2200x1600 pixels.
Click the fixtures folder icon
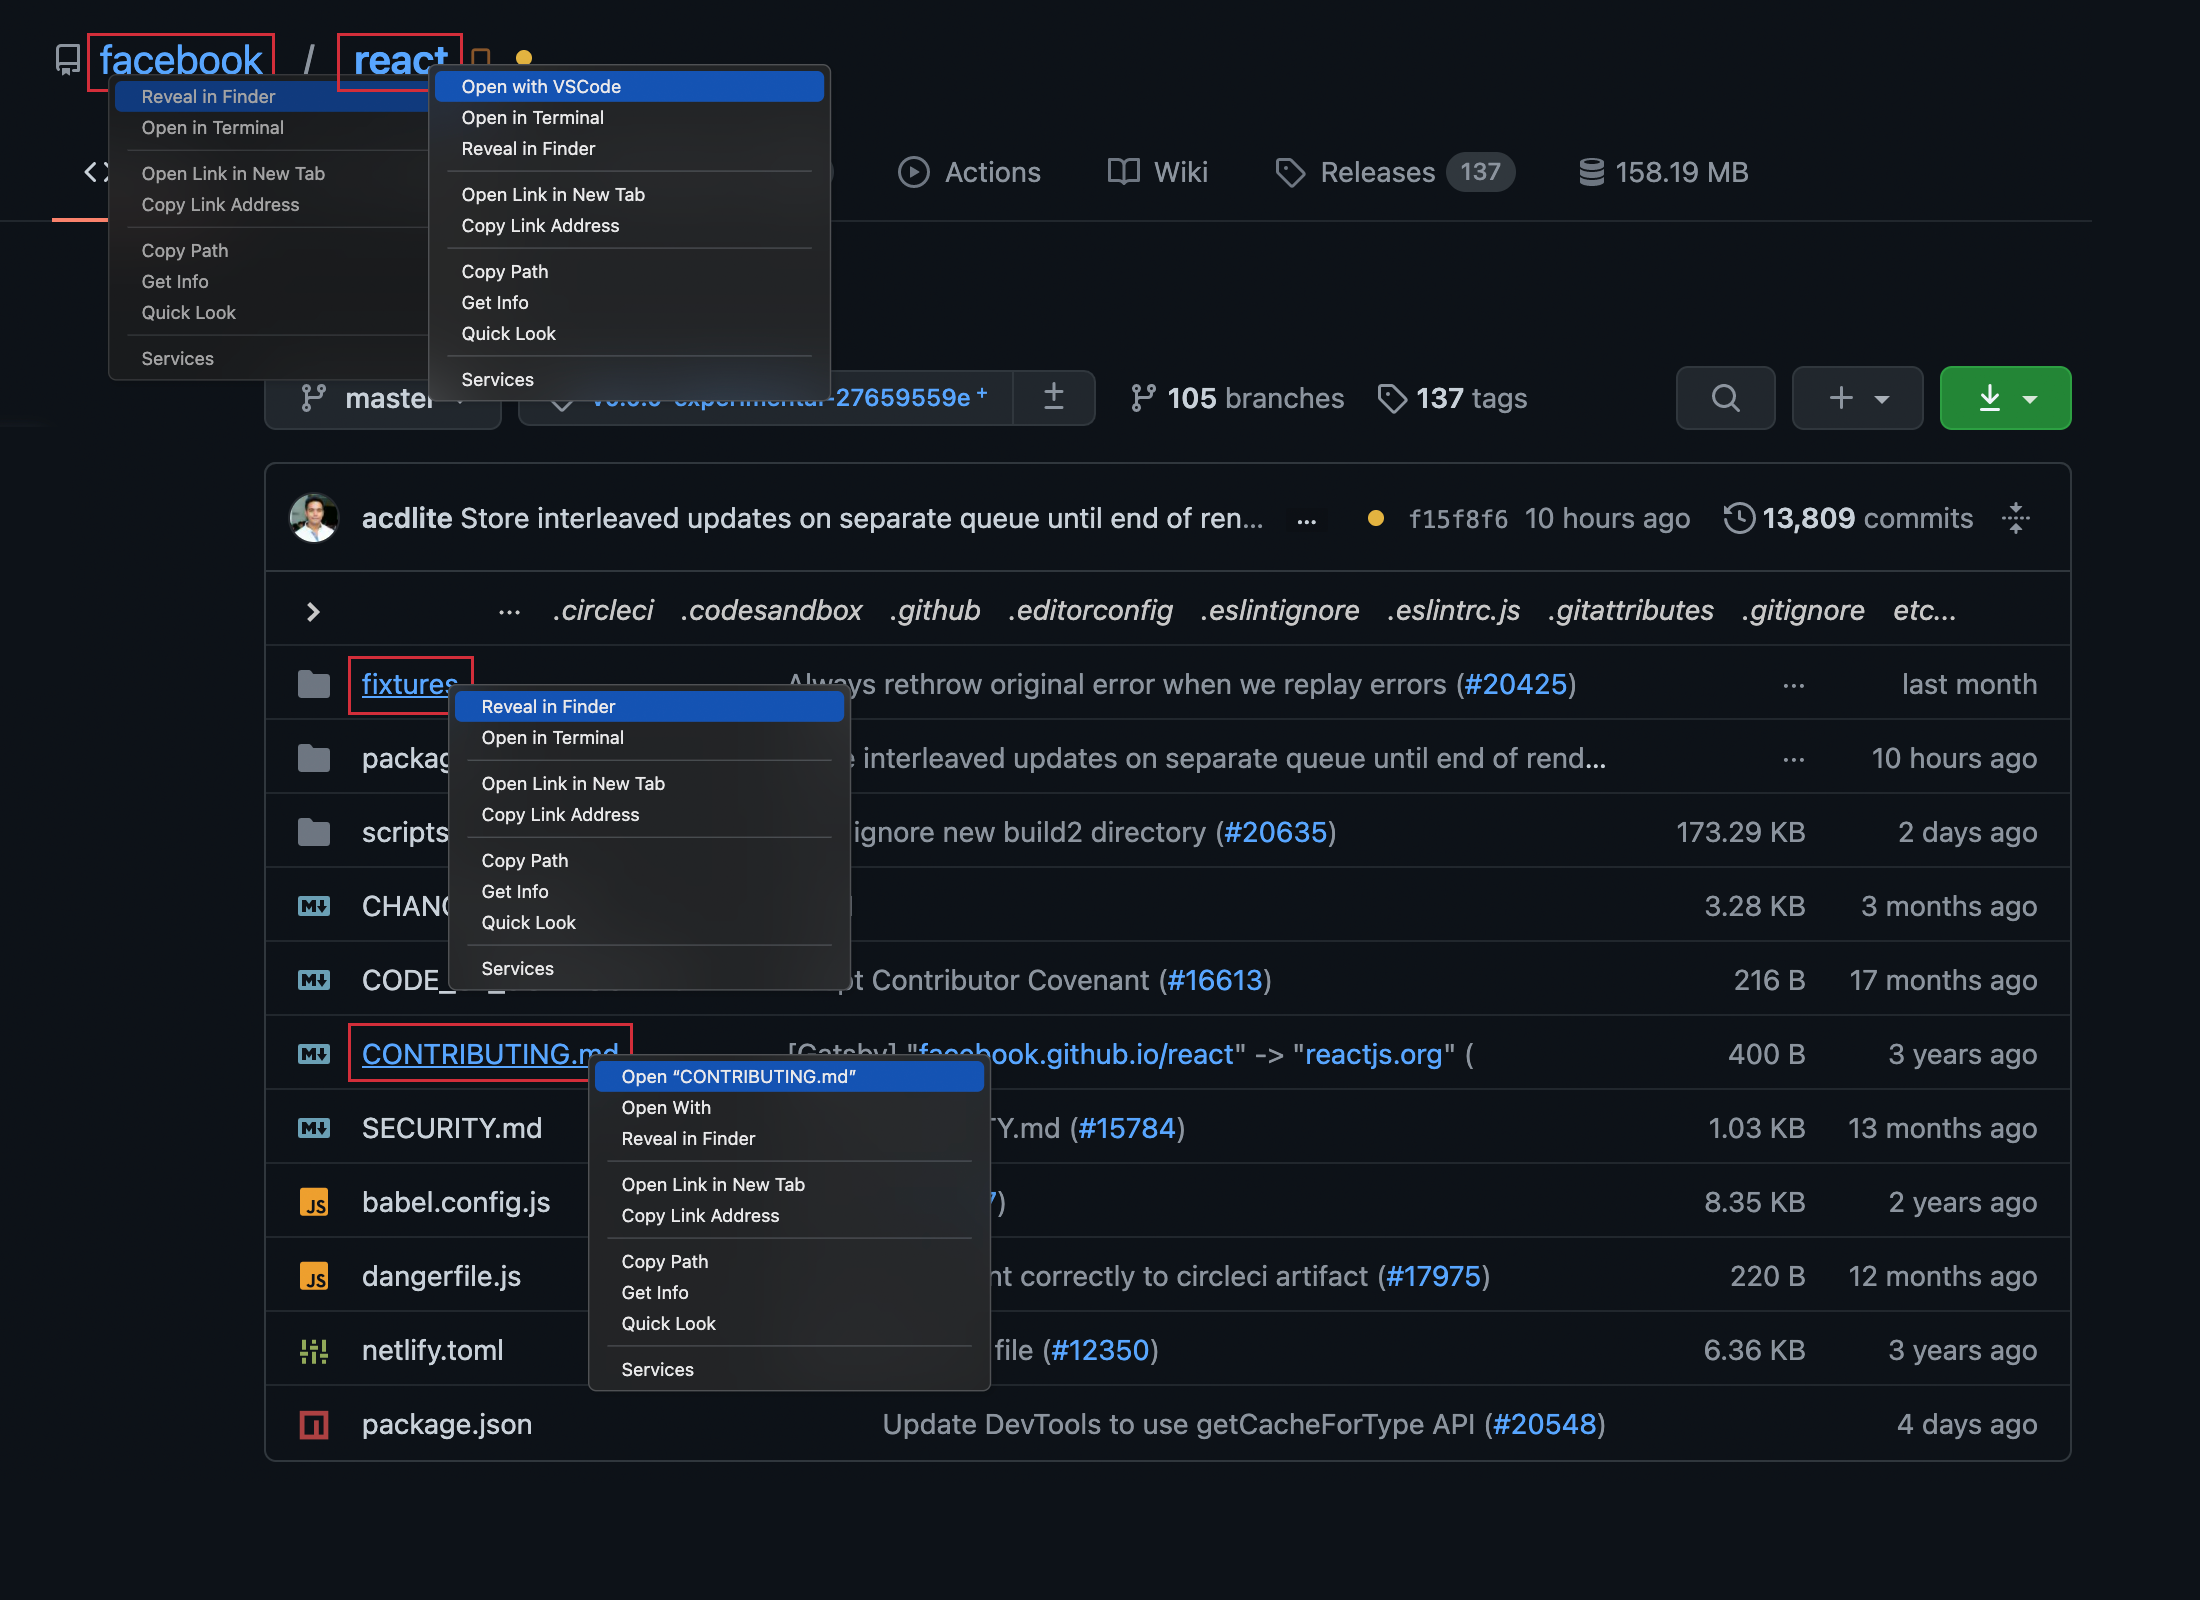(x=314, y=684)
